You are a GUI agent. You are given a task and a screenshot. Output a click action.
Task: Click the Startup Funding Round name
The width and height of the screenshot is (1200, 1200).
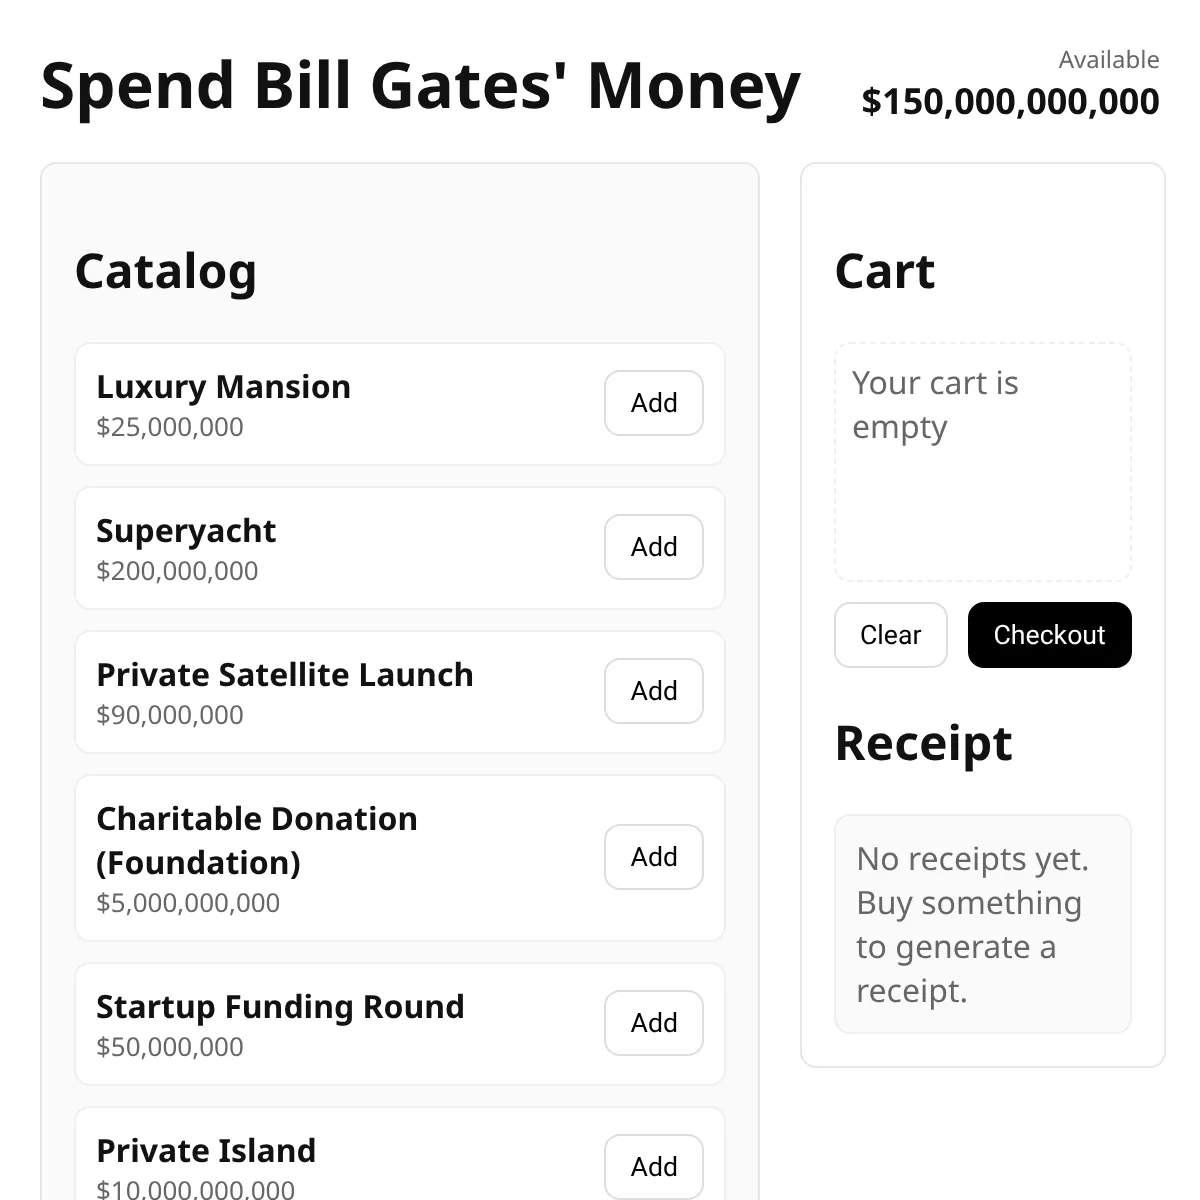(x=280, y=1007)
